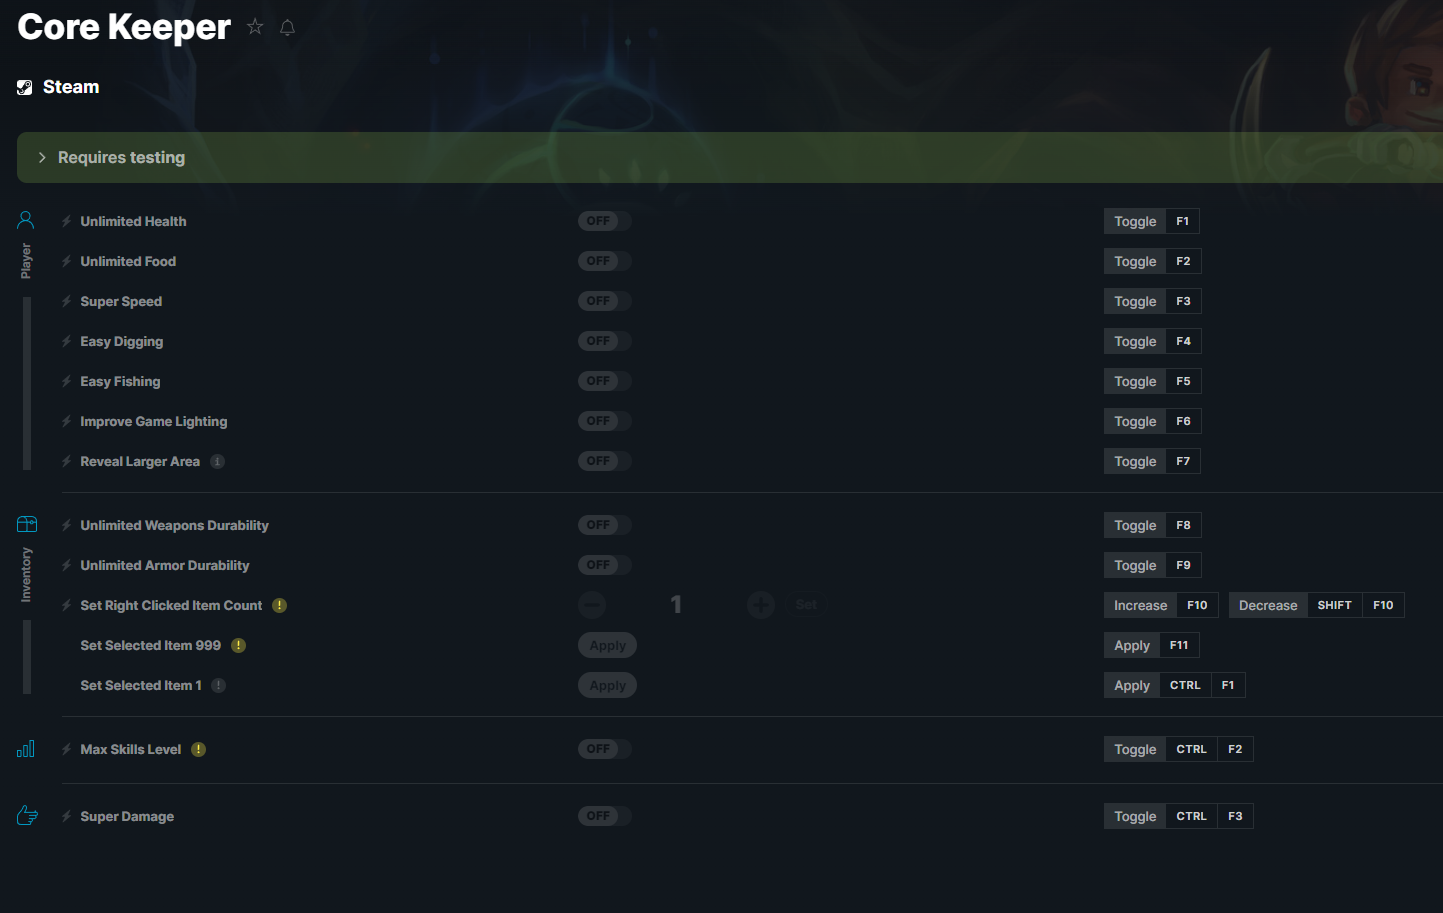Select the Inventory chest category icon

[x=27, y=524]
